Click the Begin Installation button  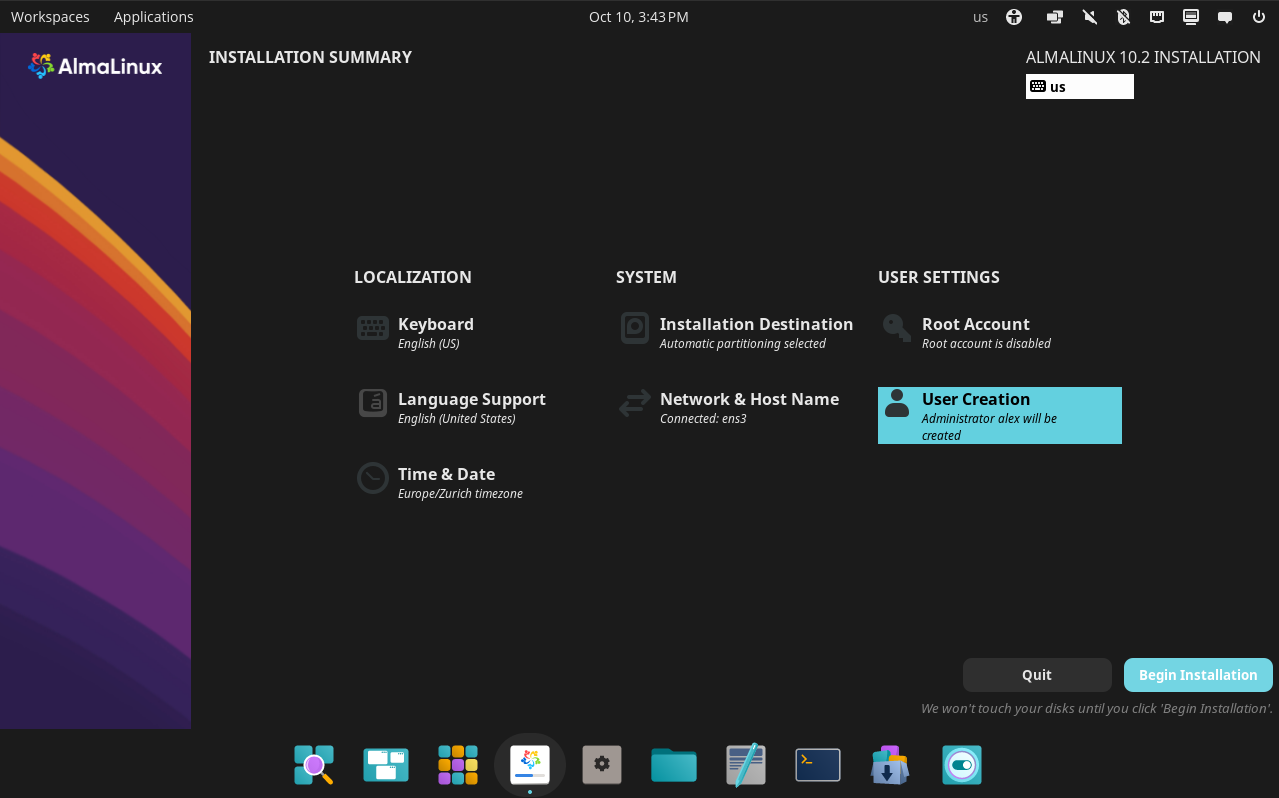[1198, 675]
